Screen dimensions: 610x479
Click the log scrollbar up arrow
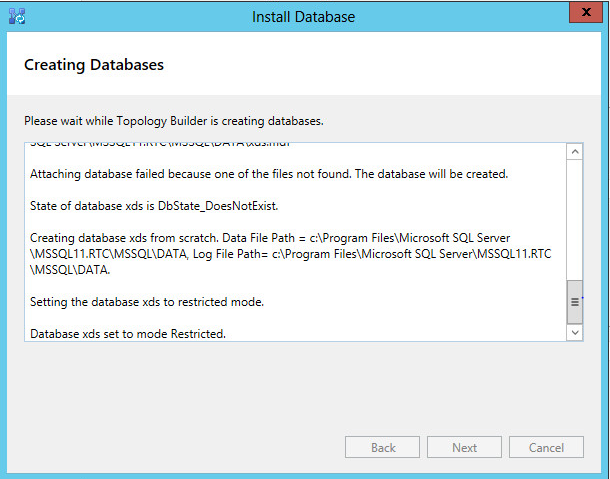point(574,152)
